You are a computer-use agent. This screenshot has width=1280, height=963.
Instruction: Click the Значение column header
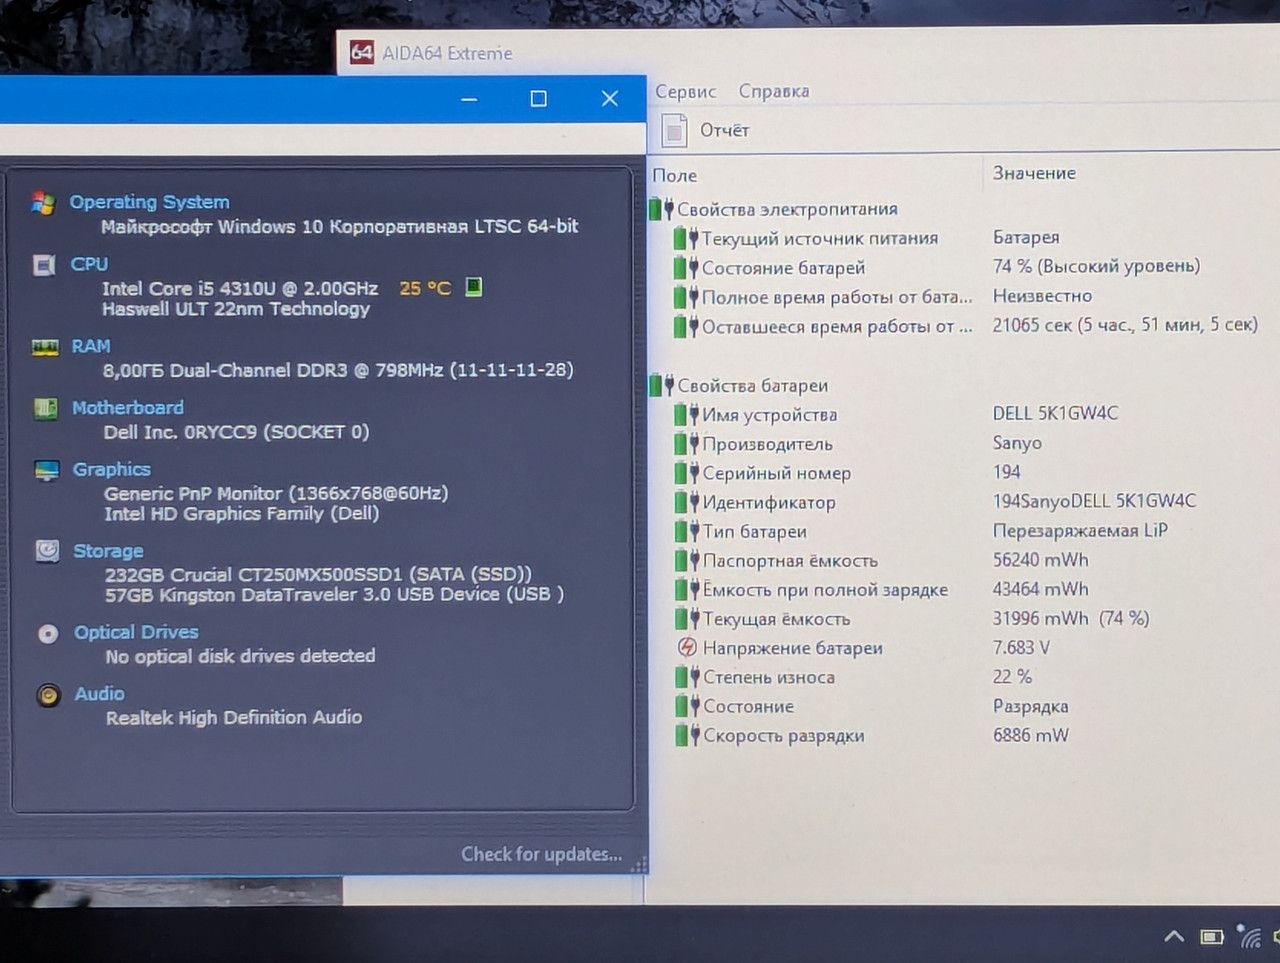[x=1034, y=173]
